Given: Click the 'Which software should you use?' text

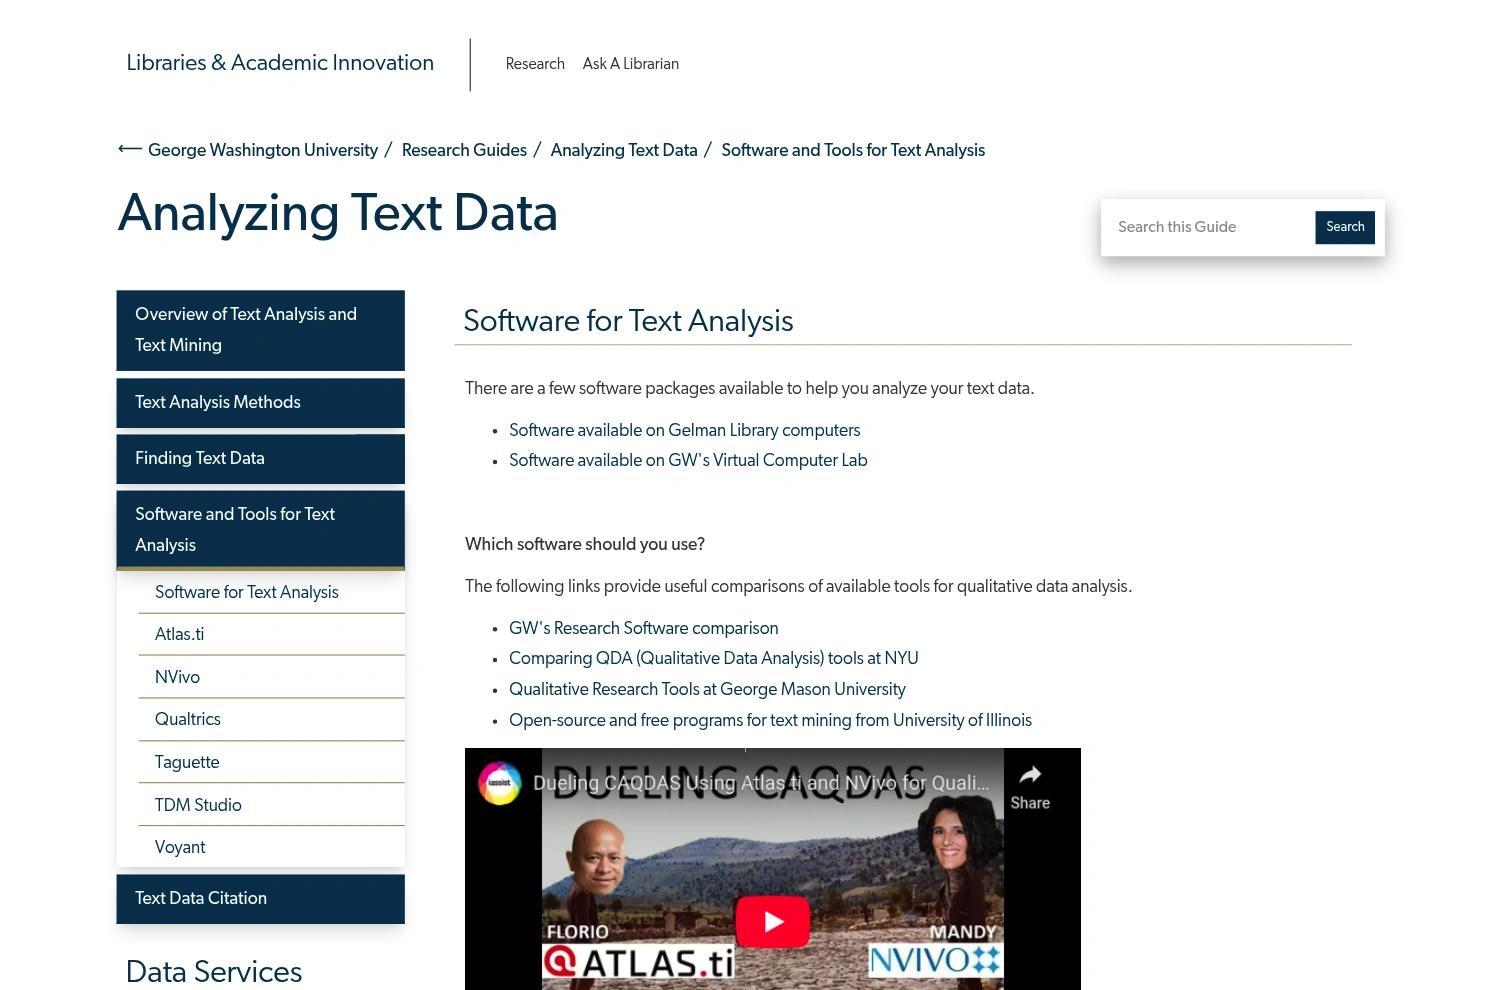Looking at the screenshot, I should [x=585, y=545].
